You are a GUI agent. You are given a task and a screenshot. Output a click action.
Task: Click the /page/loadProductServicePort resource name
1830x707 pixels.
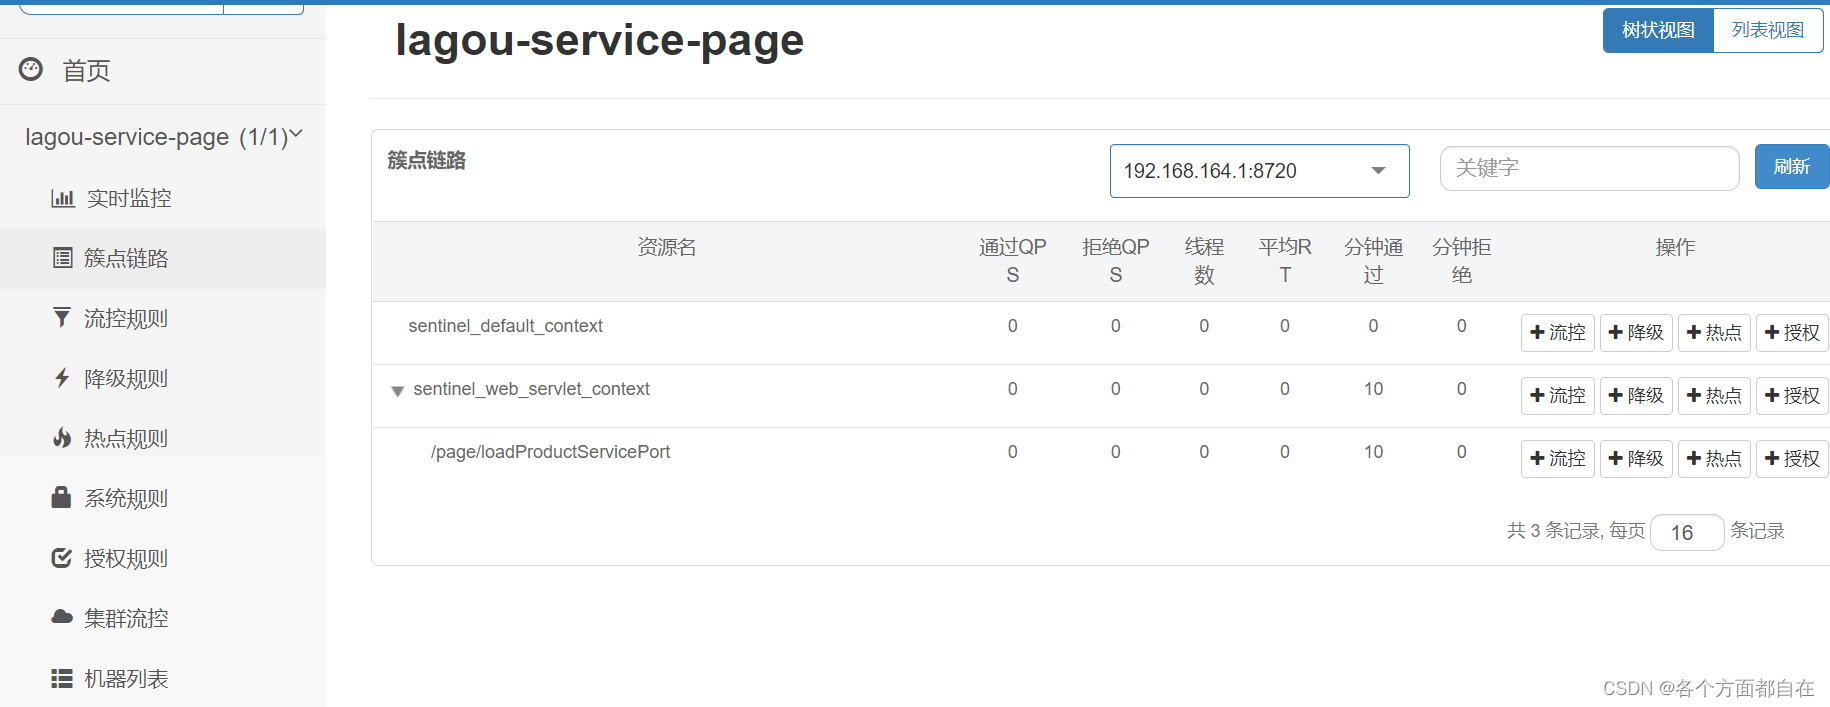(x=550, y=452)
